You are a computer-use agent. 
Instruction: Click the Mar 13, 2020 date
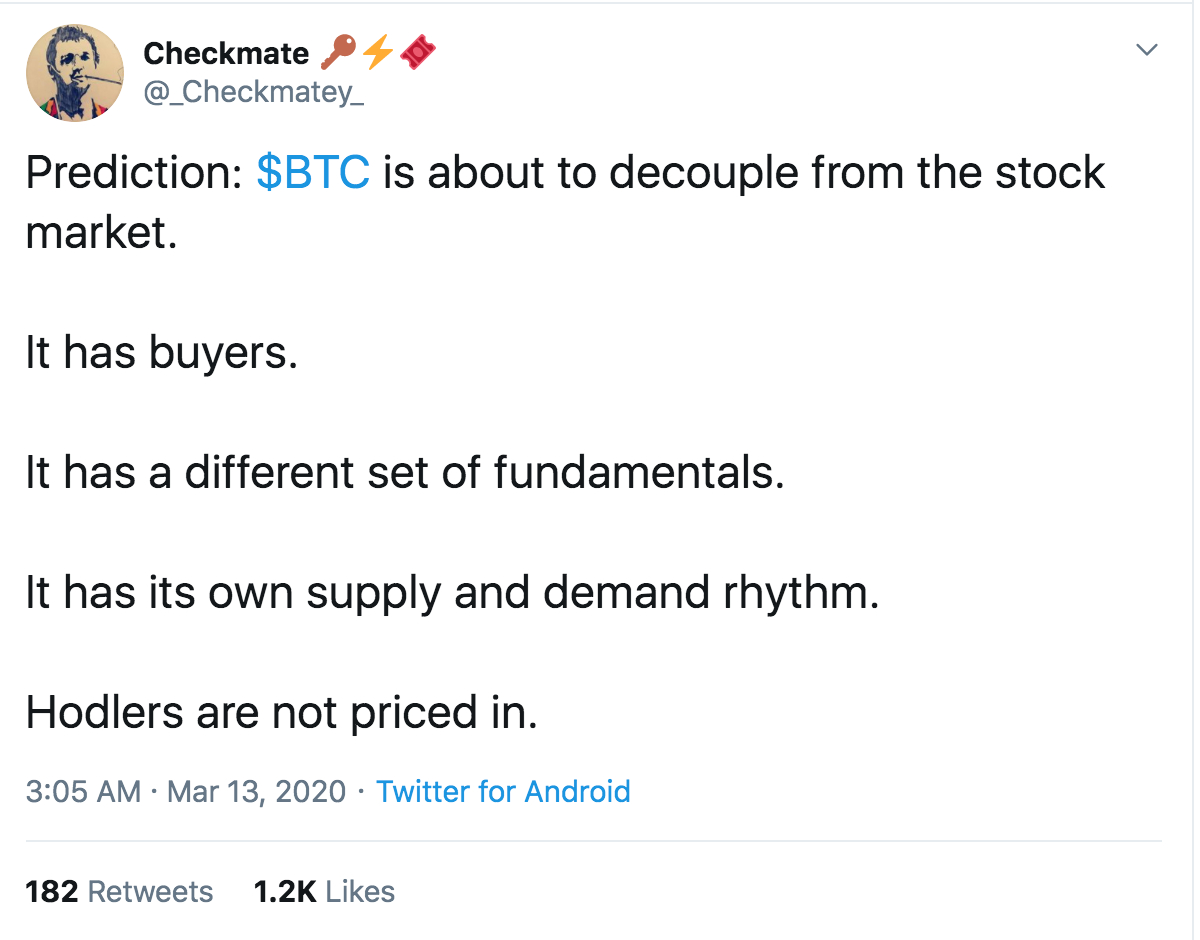[256, 792]
